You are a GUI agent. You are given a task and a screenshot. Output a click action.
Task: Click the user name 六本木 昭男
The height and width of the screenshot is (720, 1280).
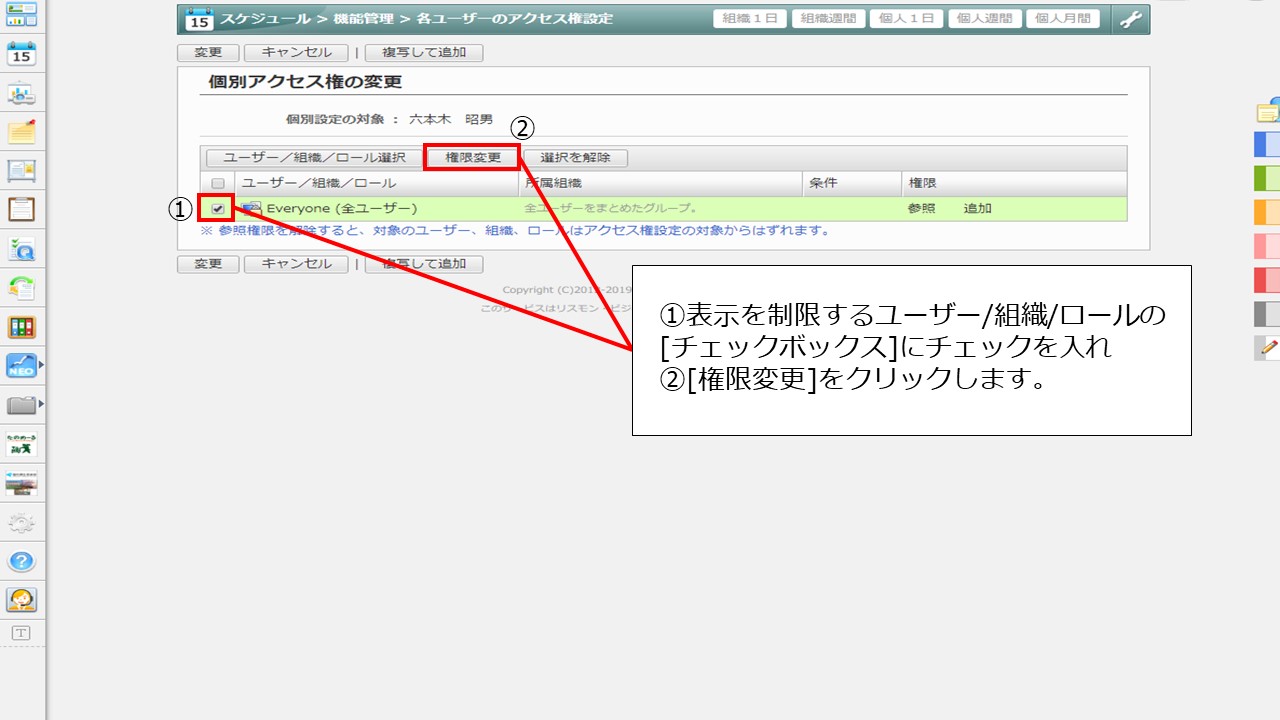pyautogui.click(x=451, y=119)
